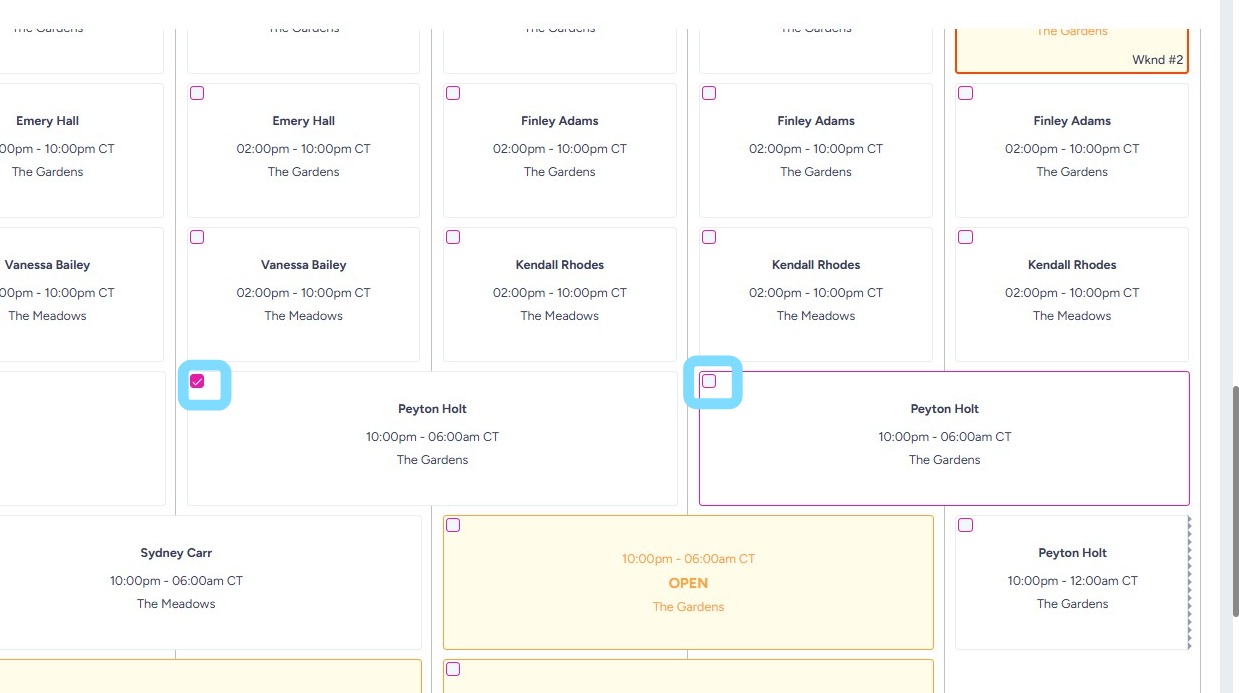This screenshot has width=1239, height=693.
Task: Click Sydney Carr's 10:00pm - 06:00am CT time
Action: [x=176, y=581]
